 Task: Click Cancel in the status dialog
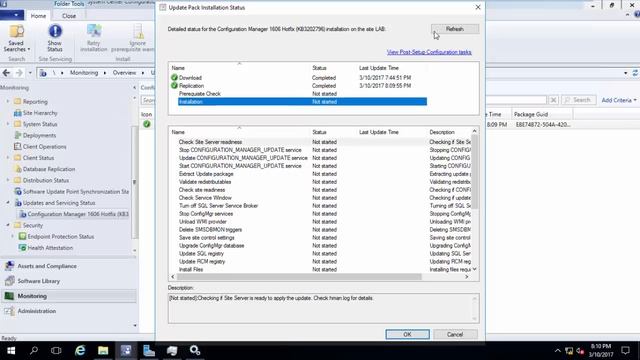click(455, 334)
